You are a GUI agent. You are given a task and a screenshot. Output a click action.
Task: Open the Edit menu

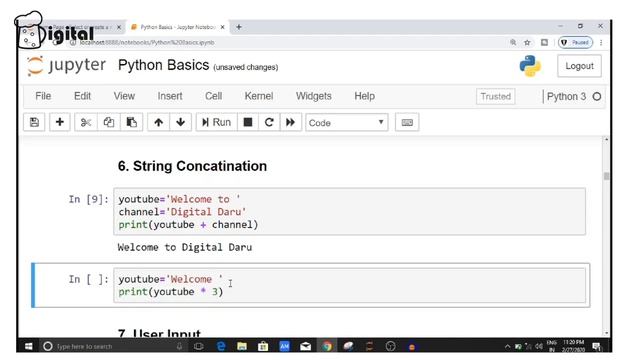coord(82,96)
